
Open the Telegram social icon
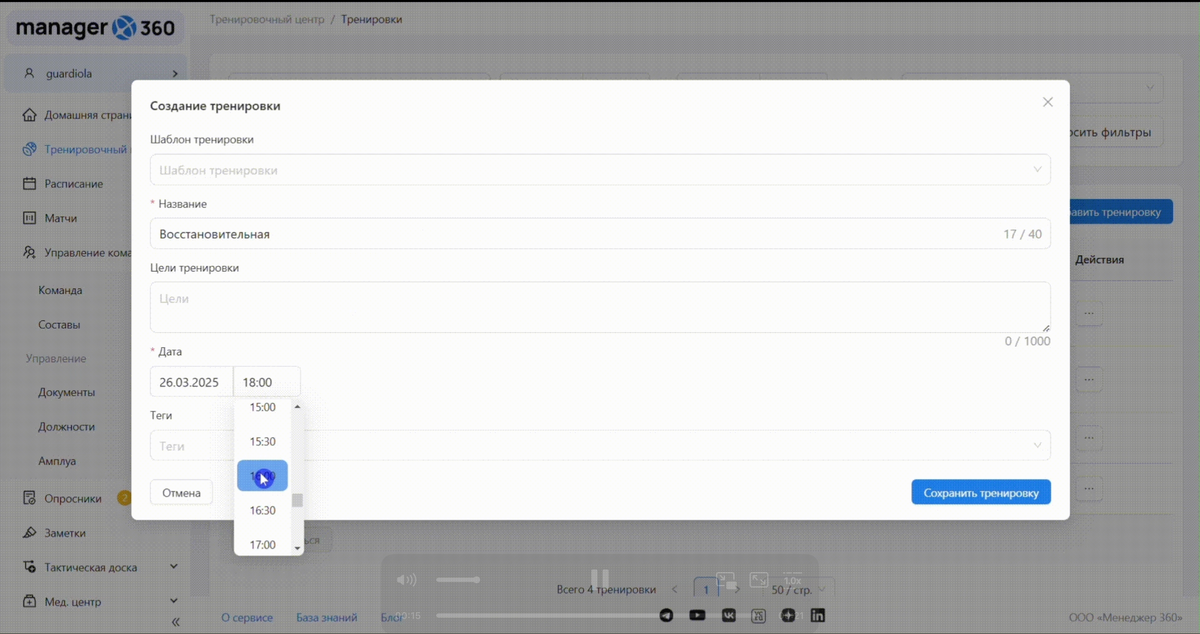pyautogui.click(x=666, y=615)
